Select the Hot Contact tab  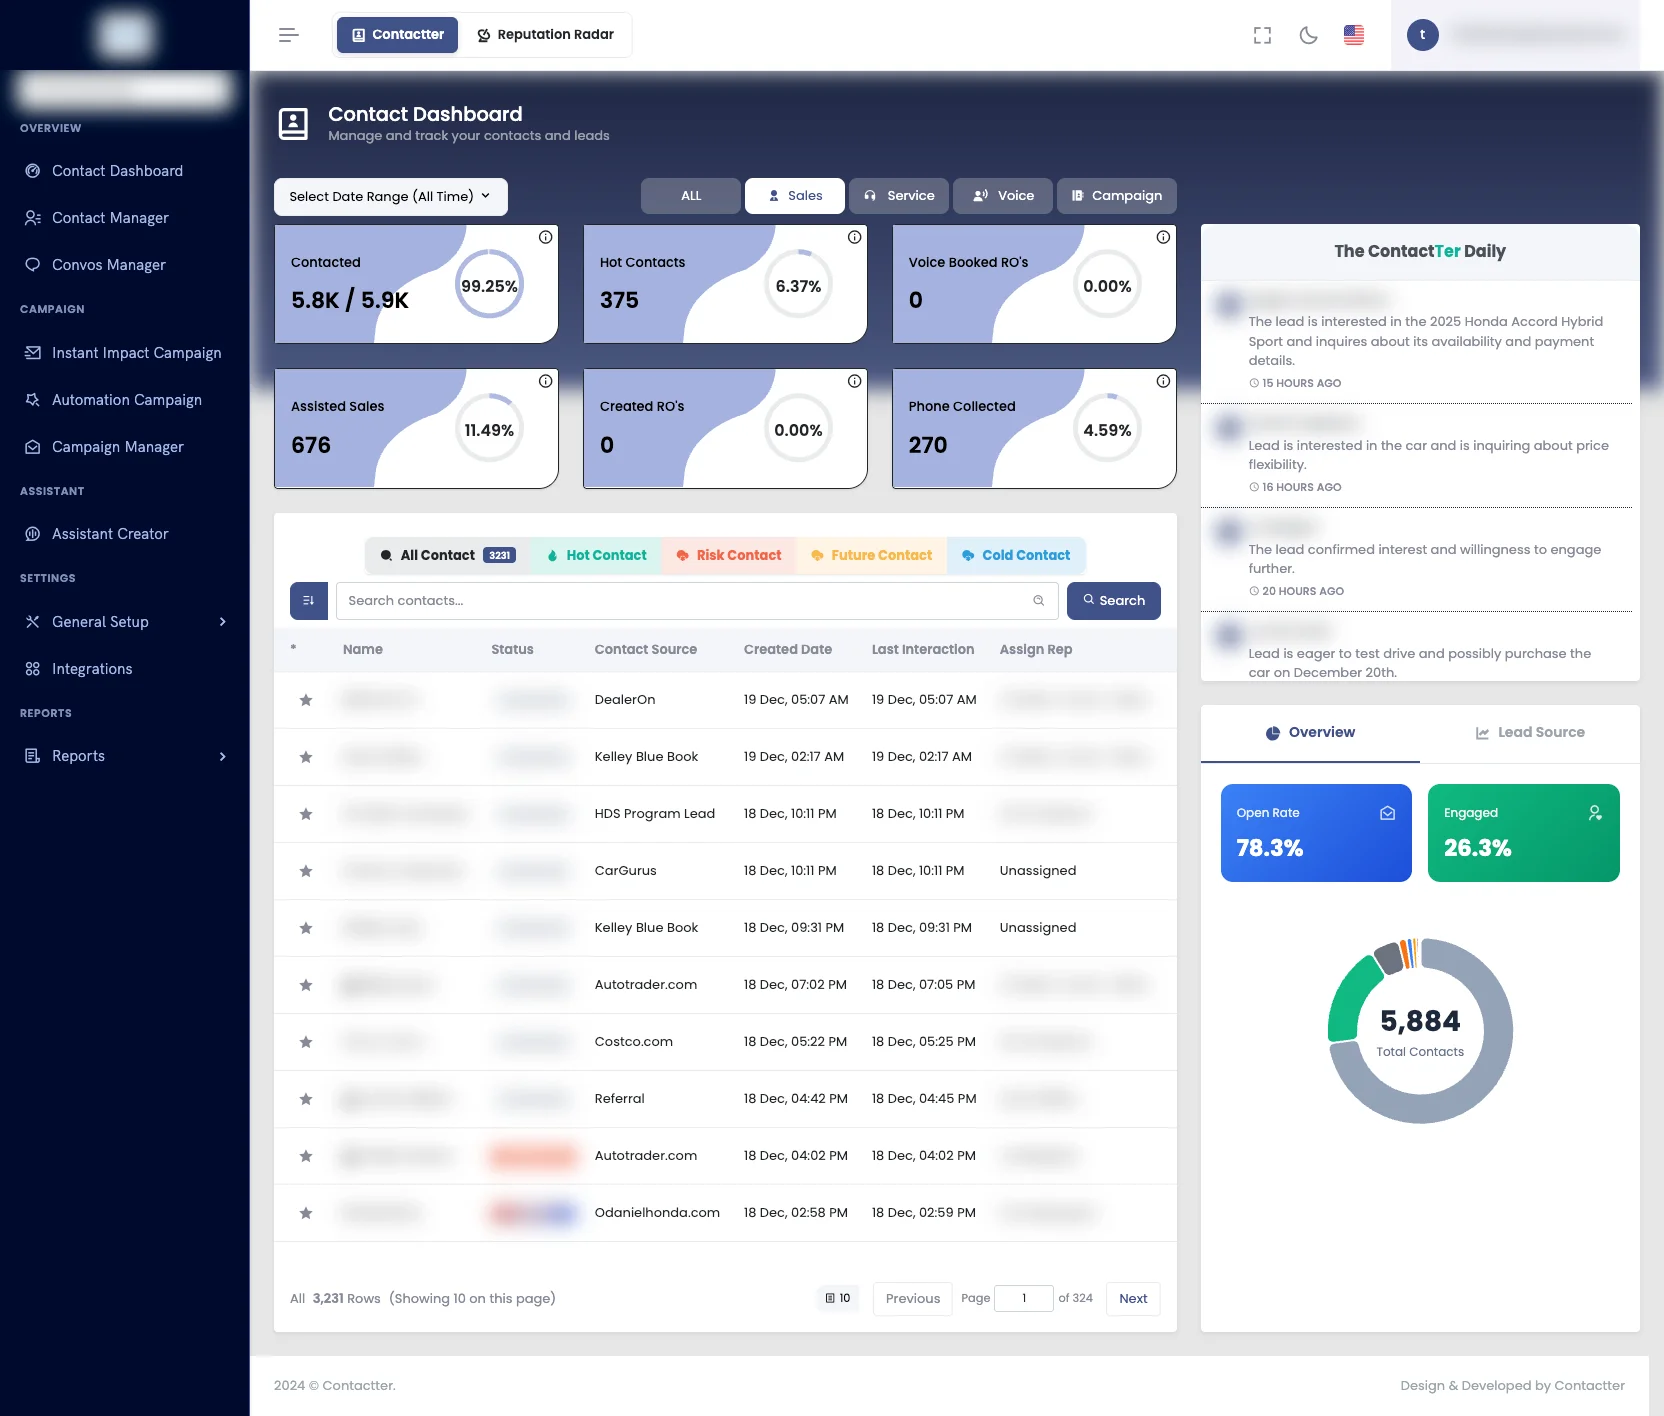click(x=596, y=556)
